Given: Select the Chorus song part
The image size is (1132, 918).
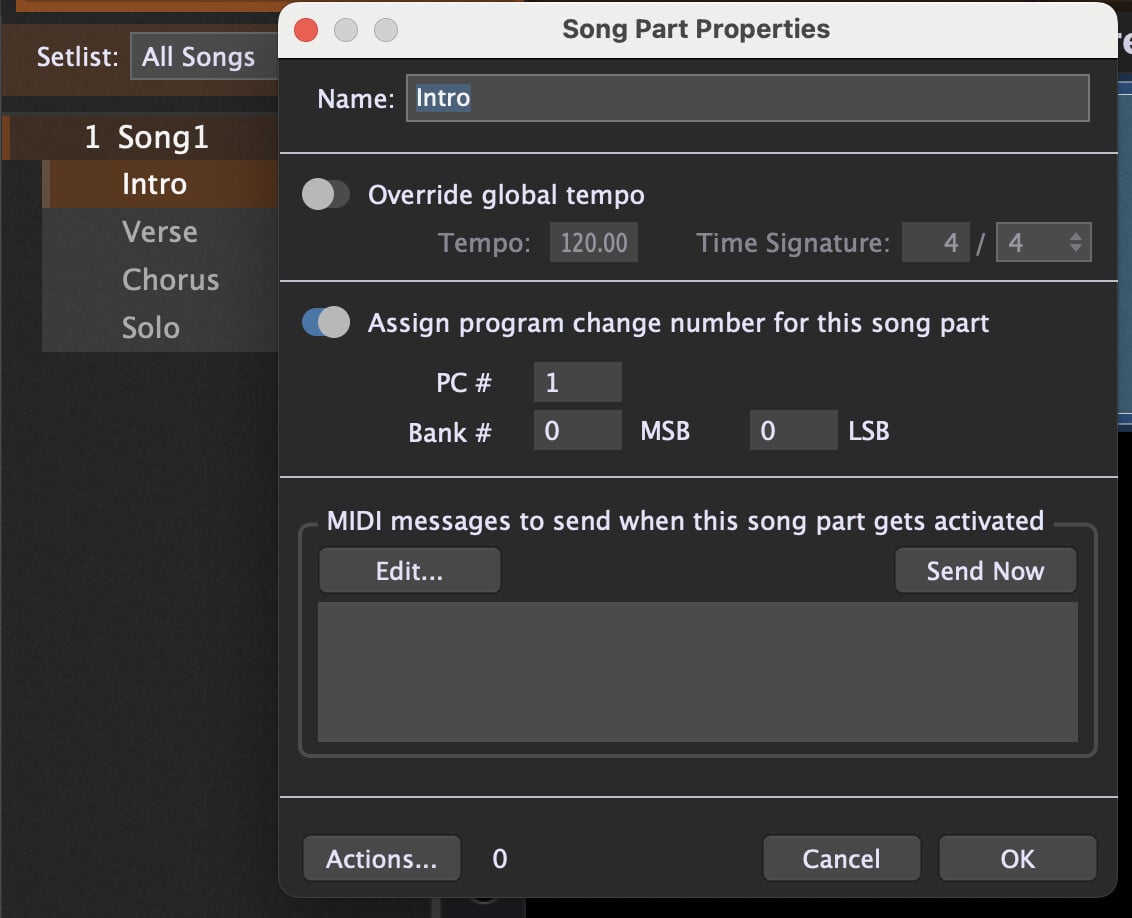Looking at the screenshot, I should pos(170,280).
